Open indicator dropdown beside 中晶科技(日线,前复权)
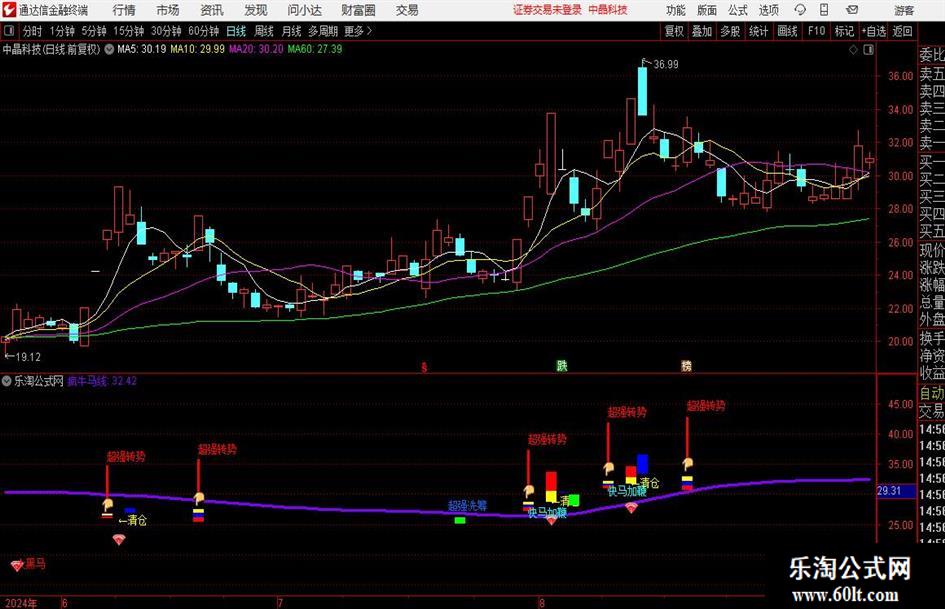945x609 pixels. click(109, 49)
